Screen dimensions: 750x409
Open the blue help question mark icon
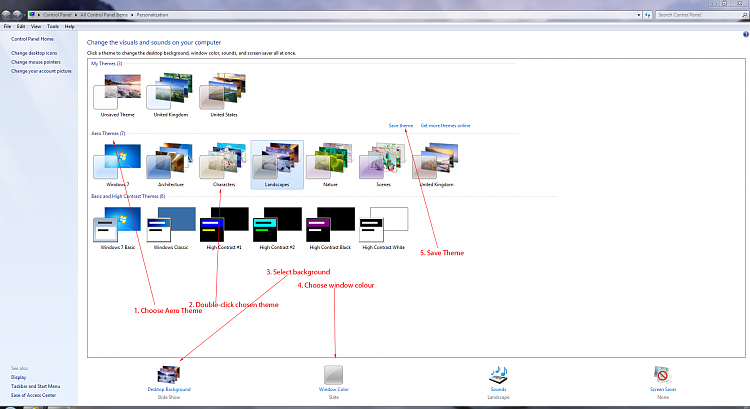[x=745, y=34]
